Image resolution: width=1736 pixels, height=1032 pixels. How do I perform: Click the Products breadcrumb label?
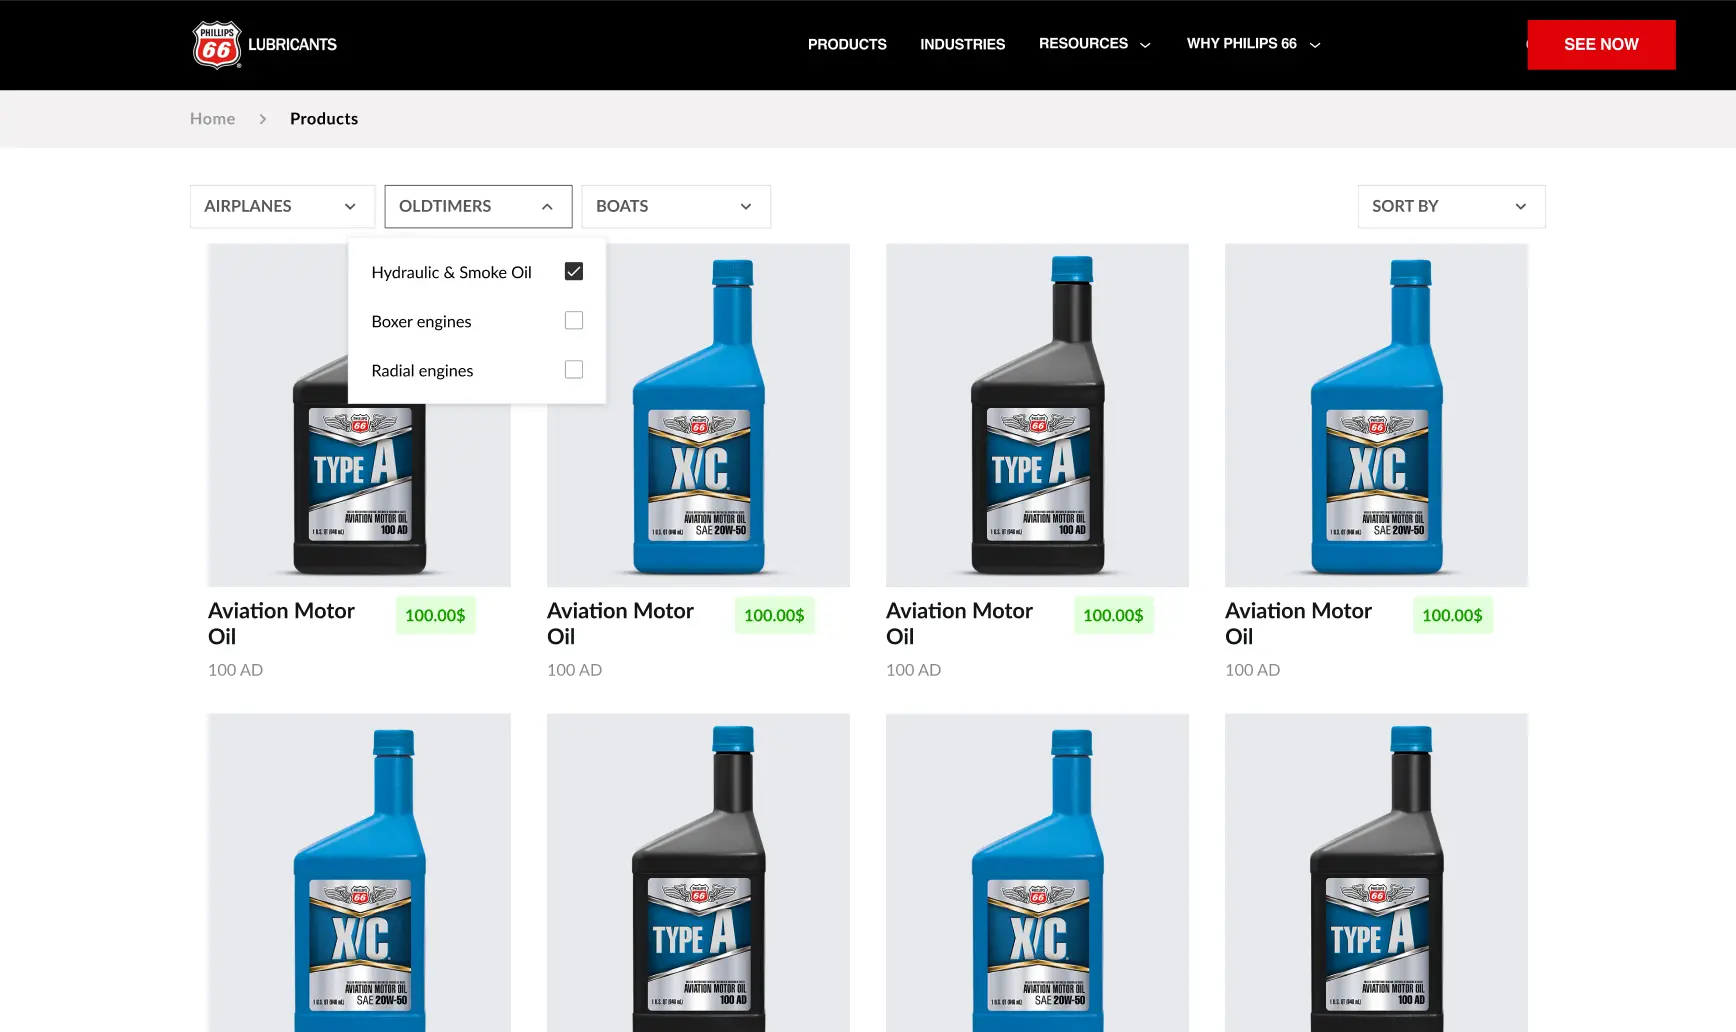click(x=323, y=118)
